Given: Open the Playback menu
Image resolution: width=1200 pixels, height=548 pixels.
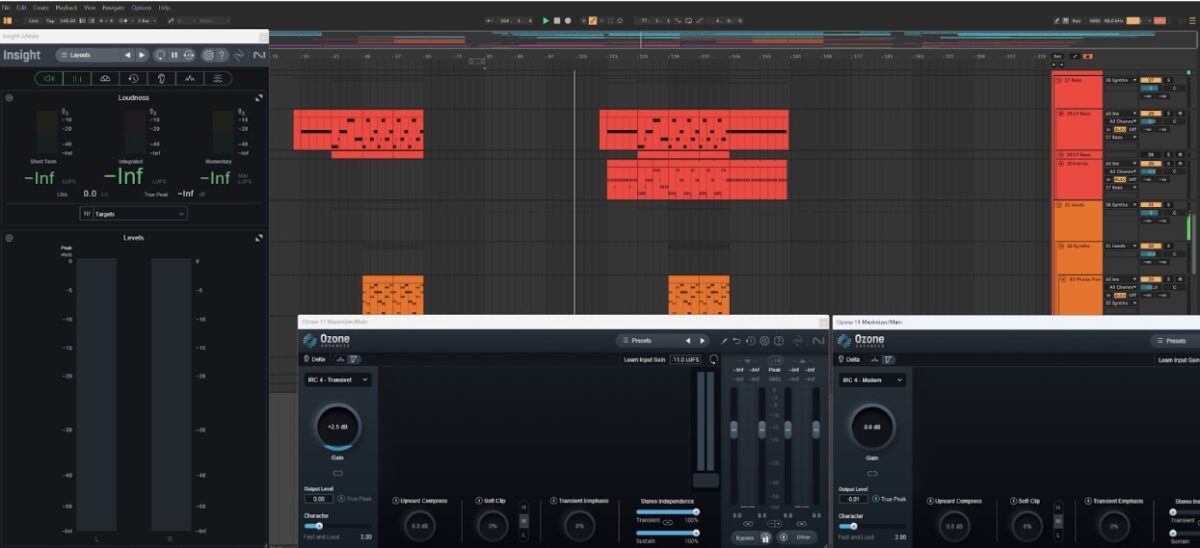Looking at the screenshot, I should pyautogui.click(x=65, y=7).
